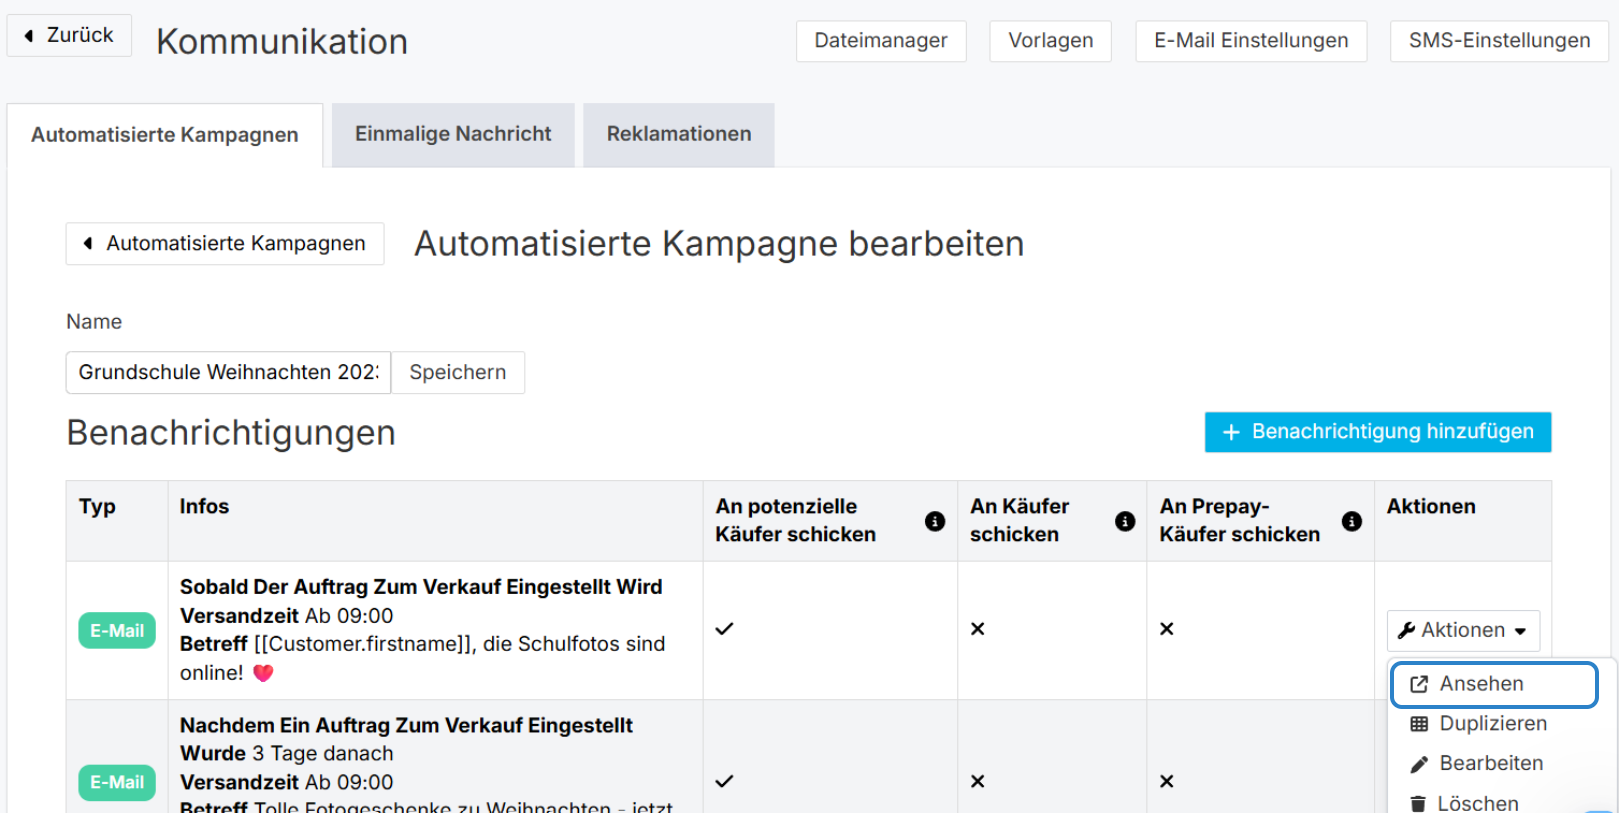This screenshot has height=813, width=1619.
Task: Return to the Automatisierte Kampagnen list
Action: [x=225, y=244]
